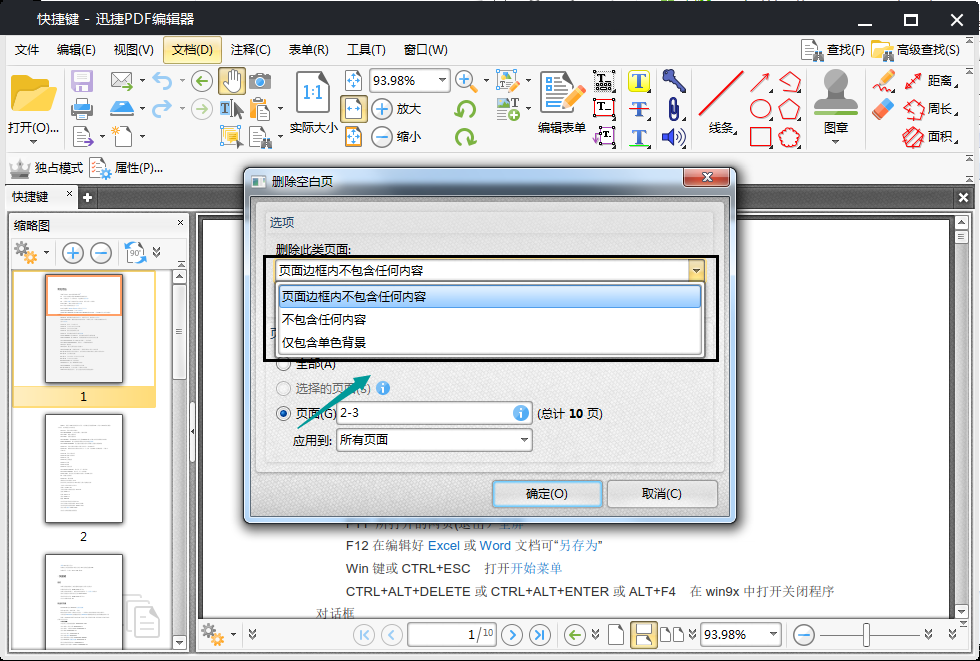Toggle 独占模式 exclusive mode
This screenshot has height=661, width=980.
(x=46, y=167)
